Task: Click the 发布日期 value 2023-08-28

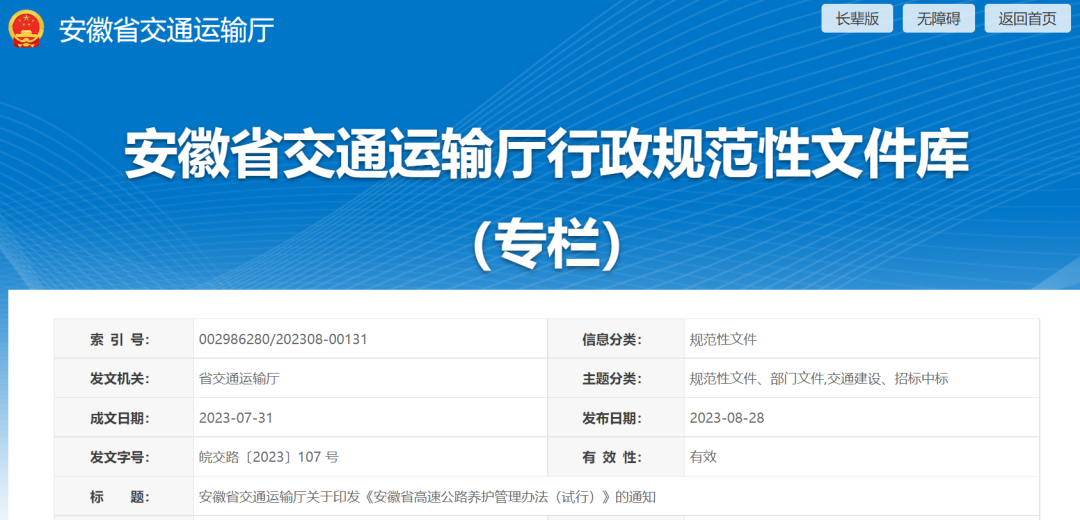Action: point(727,418)
